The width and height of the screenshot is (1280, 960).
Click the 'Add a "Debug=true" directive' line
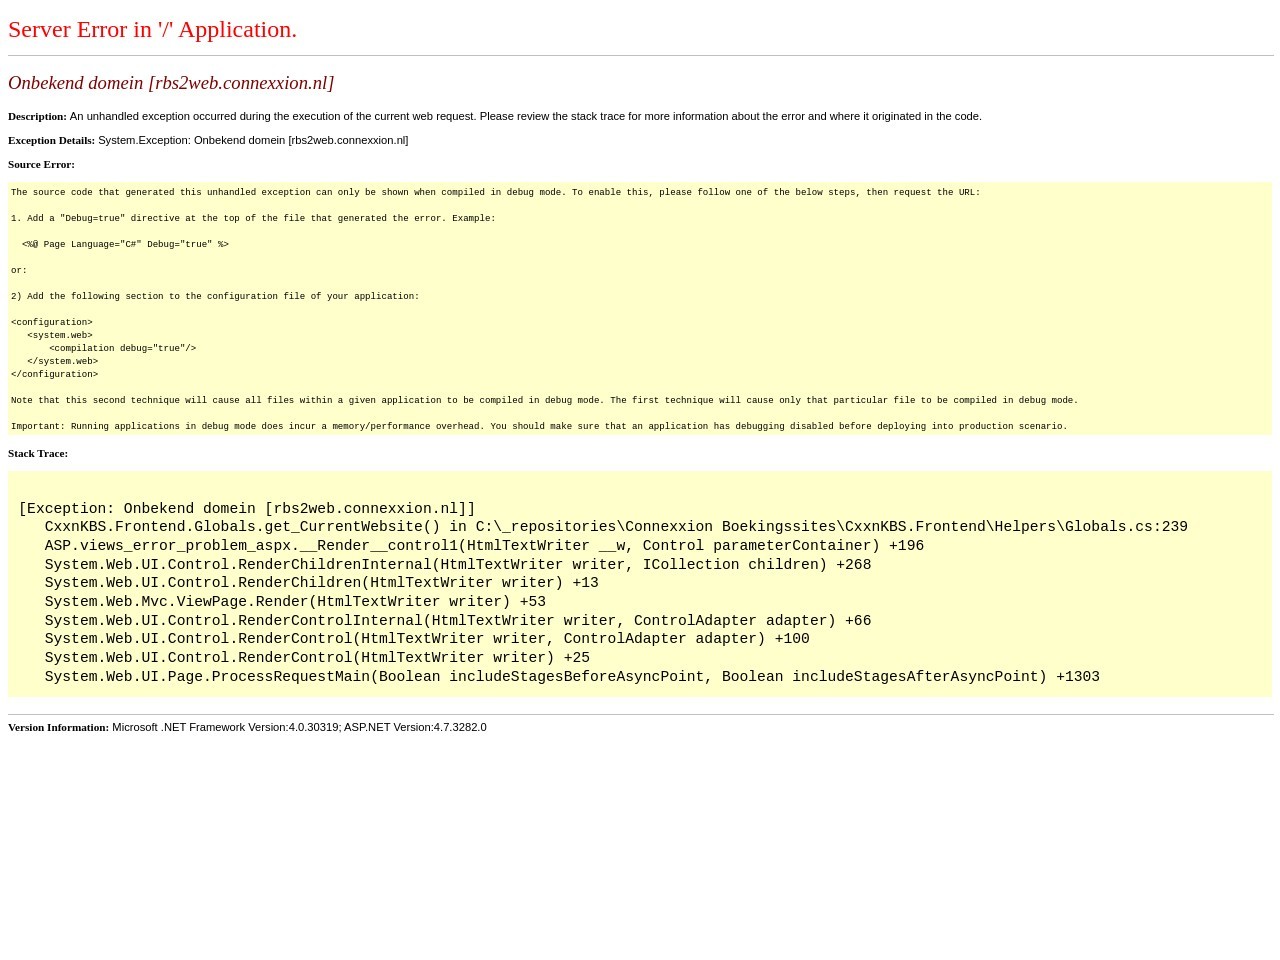(x=253, y=218)
